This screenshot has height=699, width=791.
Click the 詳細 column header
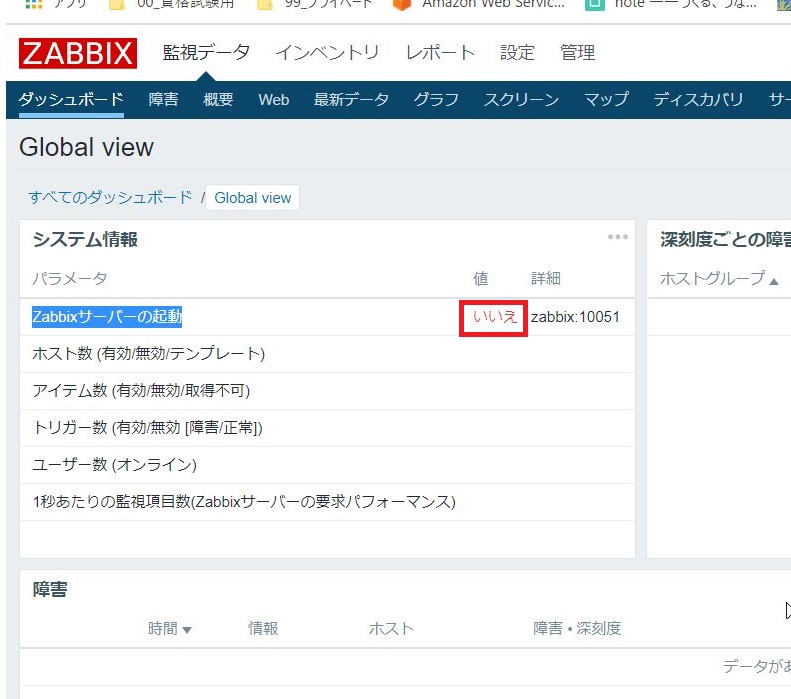pos(545,278)
